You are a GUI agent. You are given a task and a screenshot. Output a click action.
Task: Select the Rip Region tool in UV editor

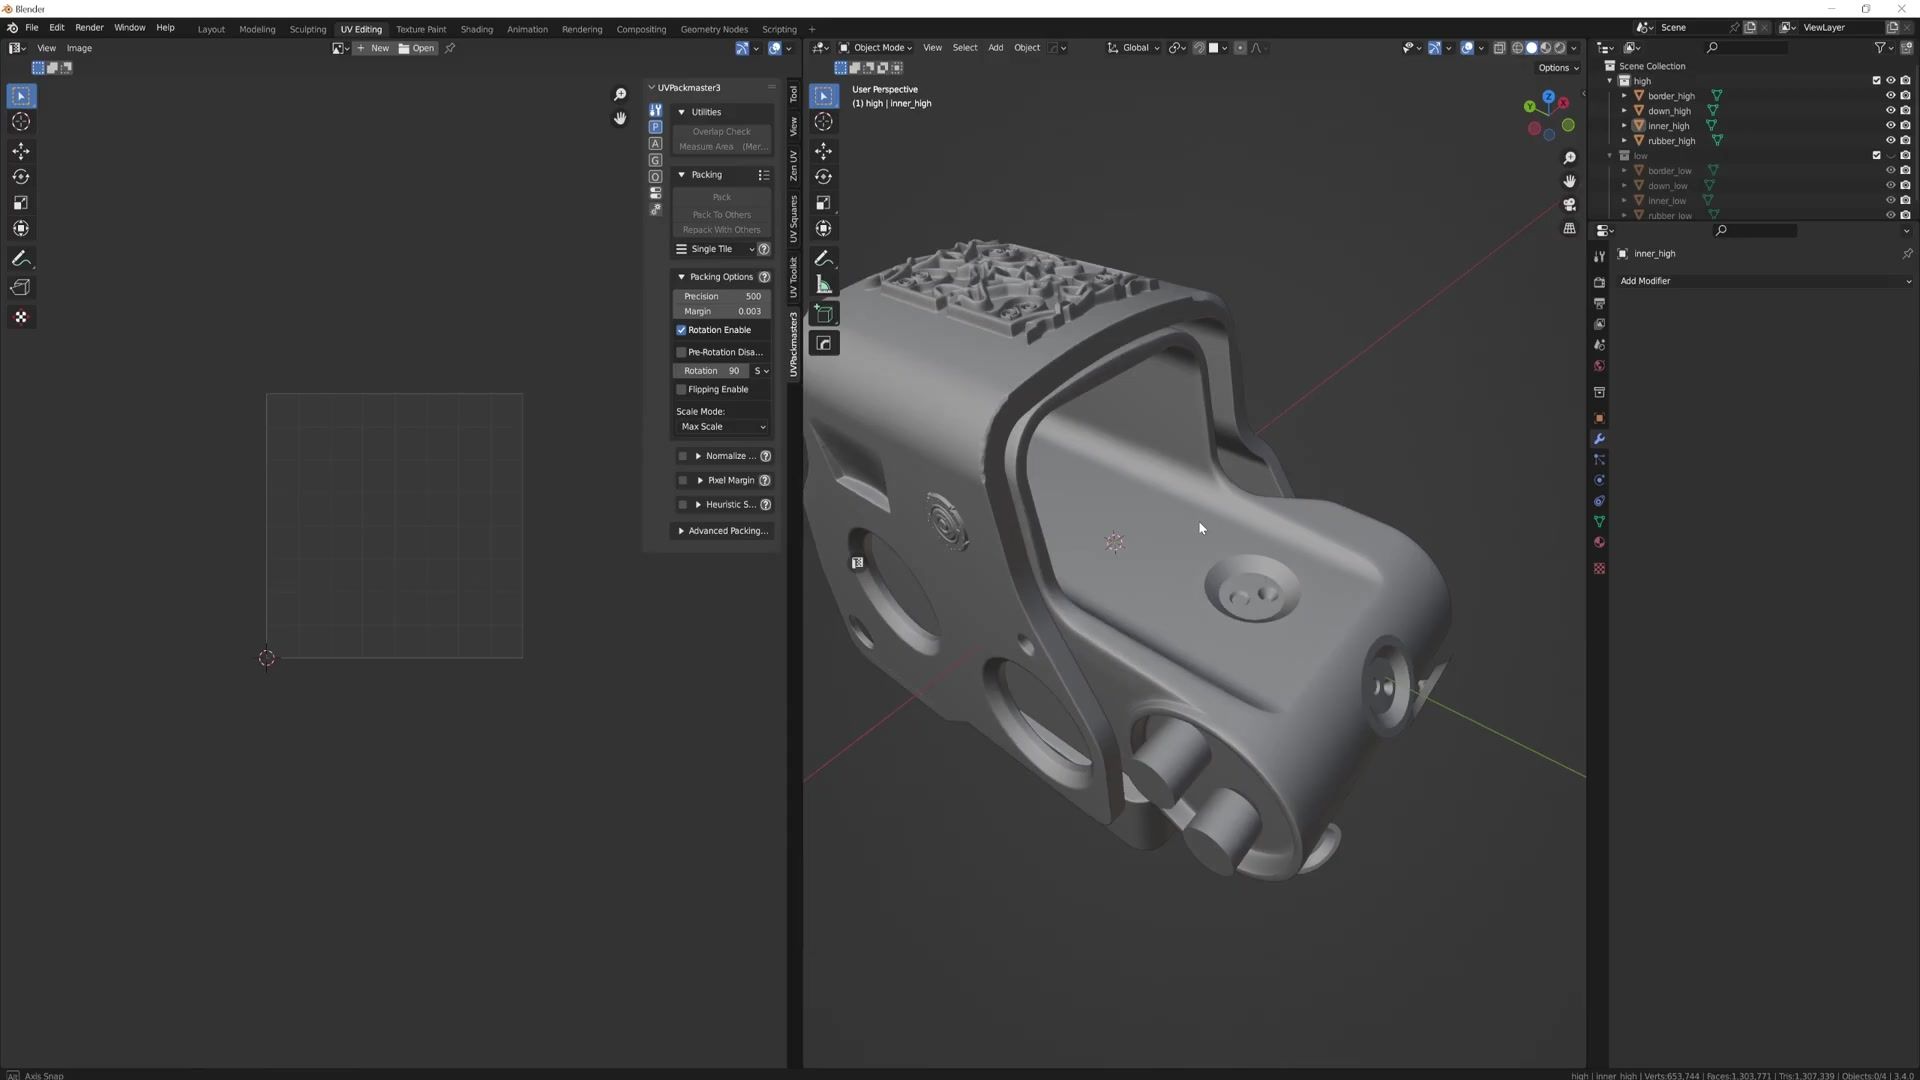click(21, 288)
